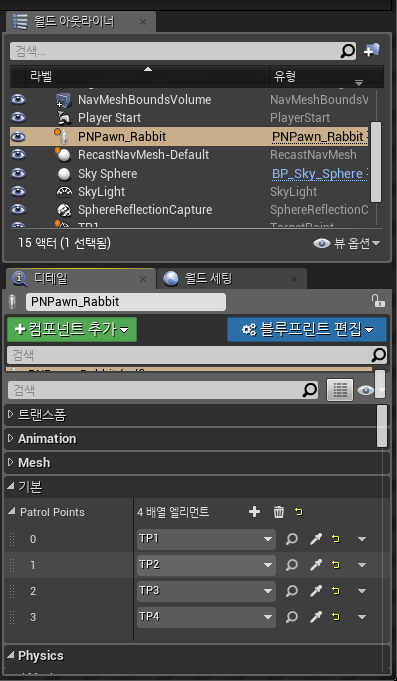Switch to 디테일 tab
The width and height of the screenshot is (397, 681).
[81, 279]
